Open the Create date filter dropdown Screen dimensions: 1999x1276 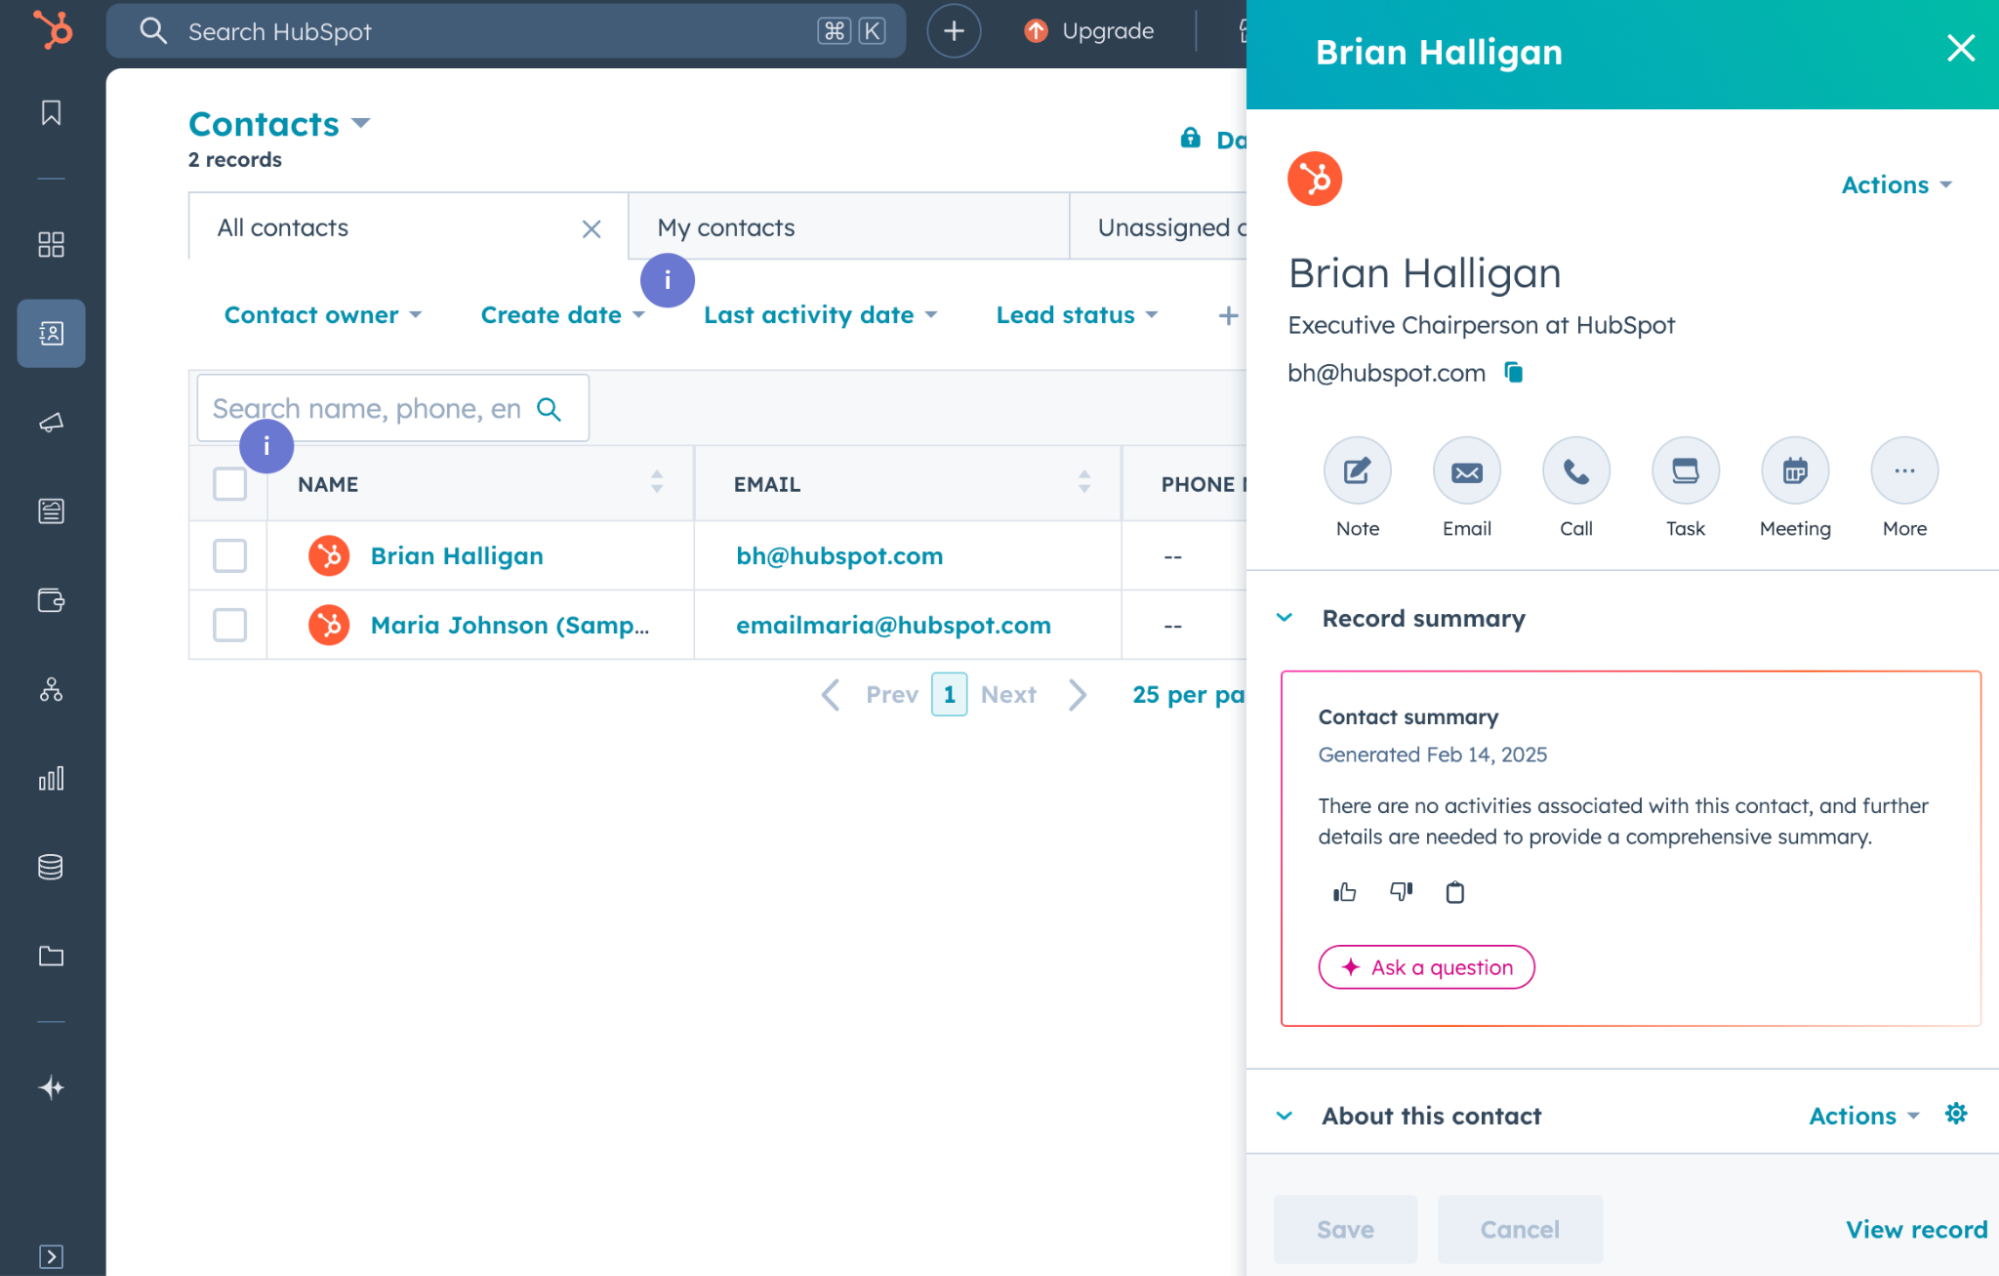(x=562, y=315)
